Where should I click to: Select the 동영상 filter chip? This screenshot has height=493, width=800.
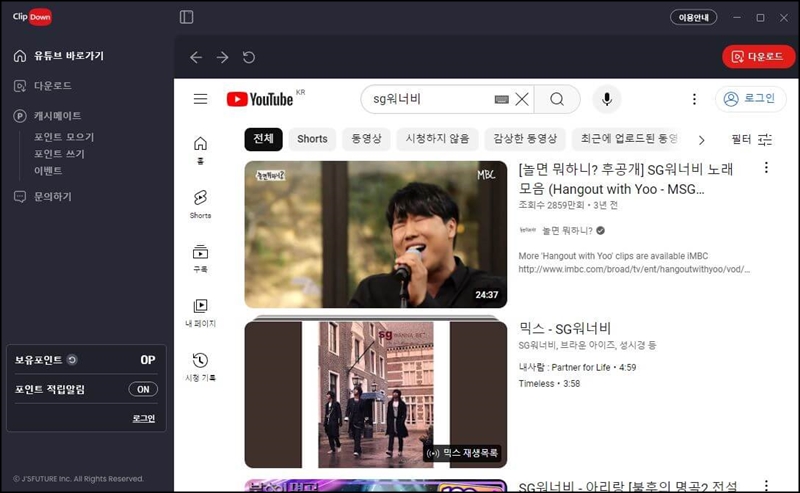click(x=366, y=139)
